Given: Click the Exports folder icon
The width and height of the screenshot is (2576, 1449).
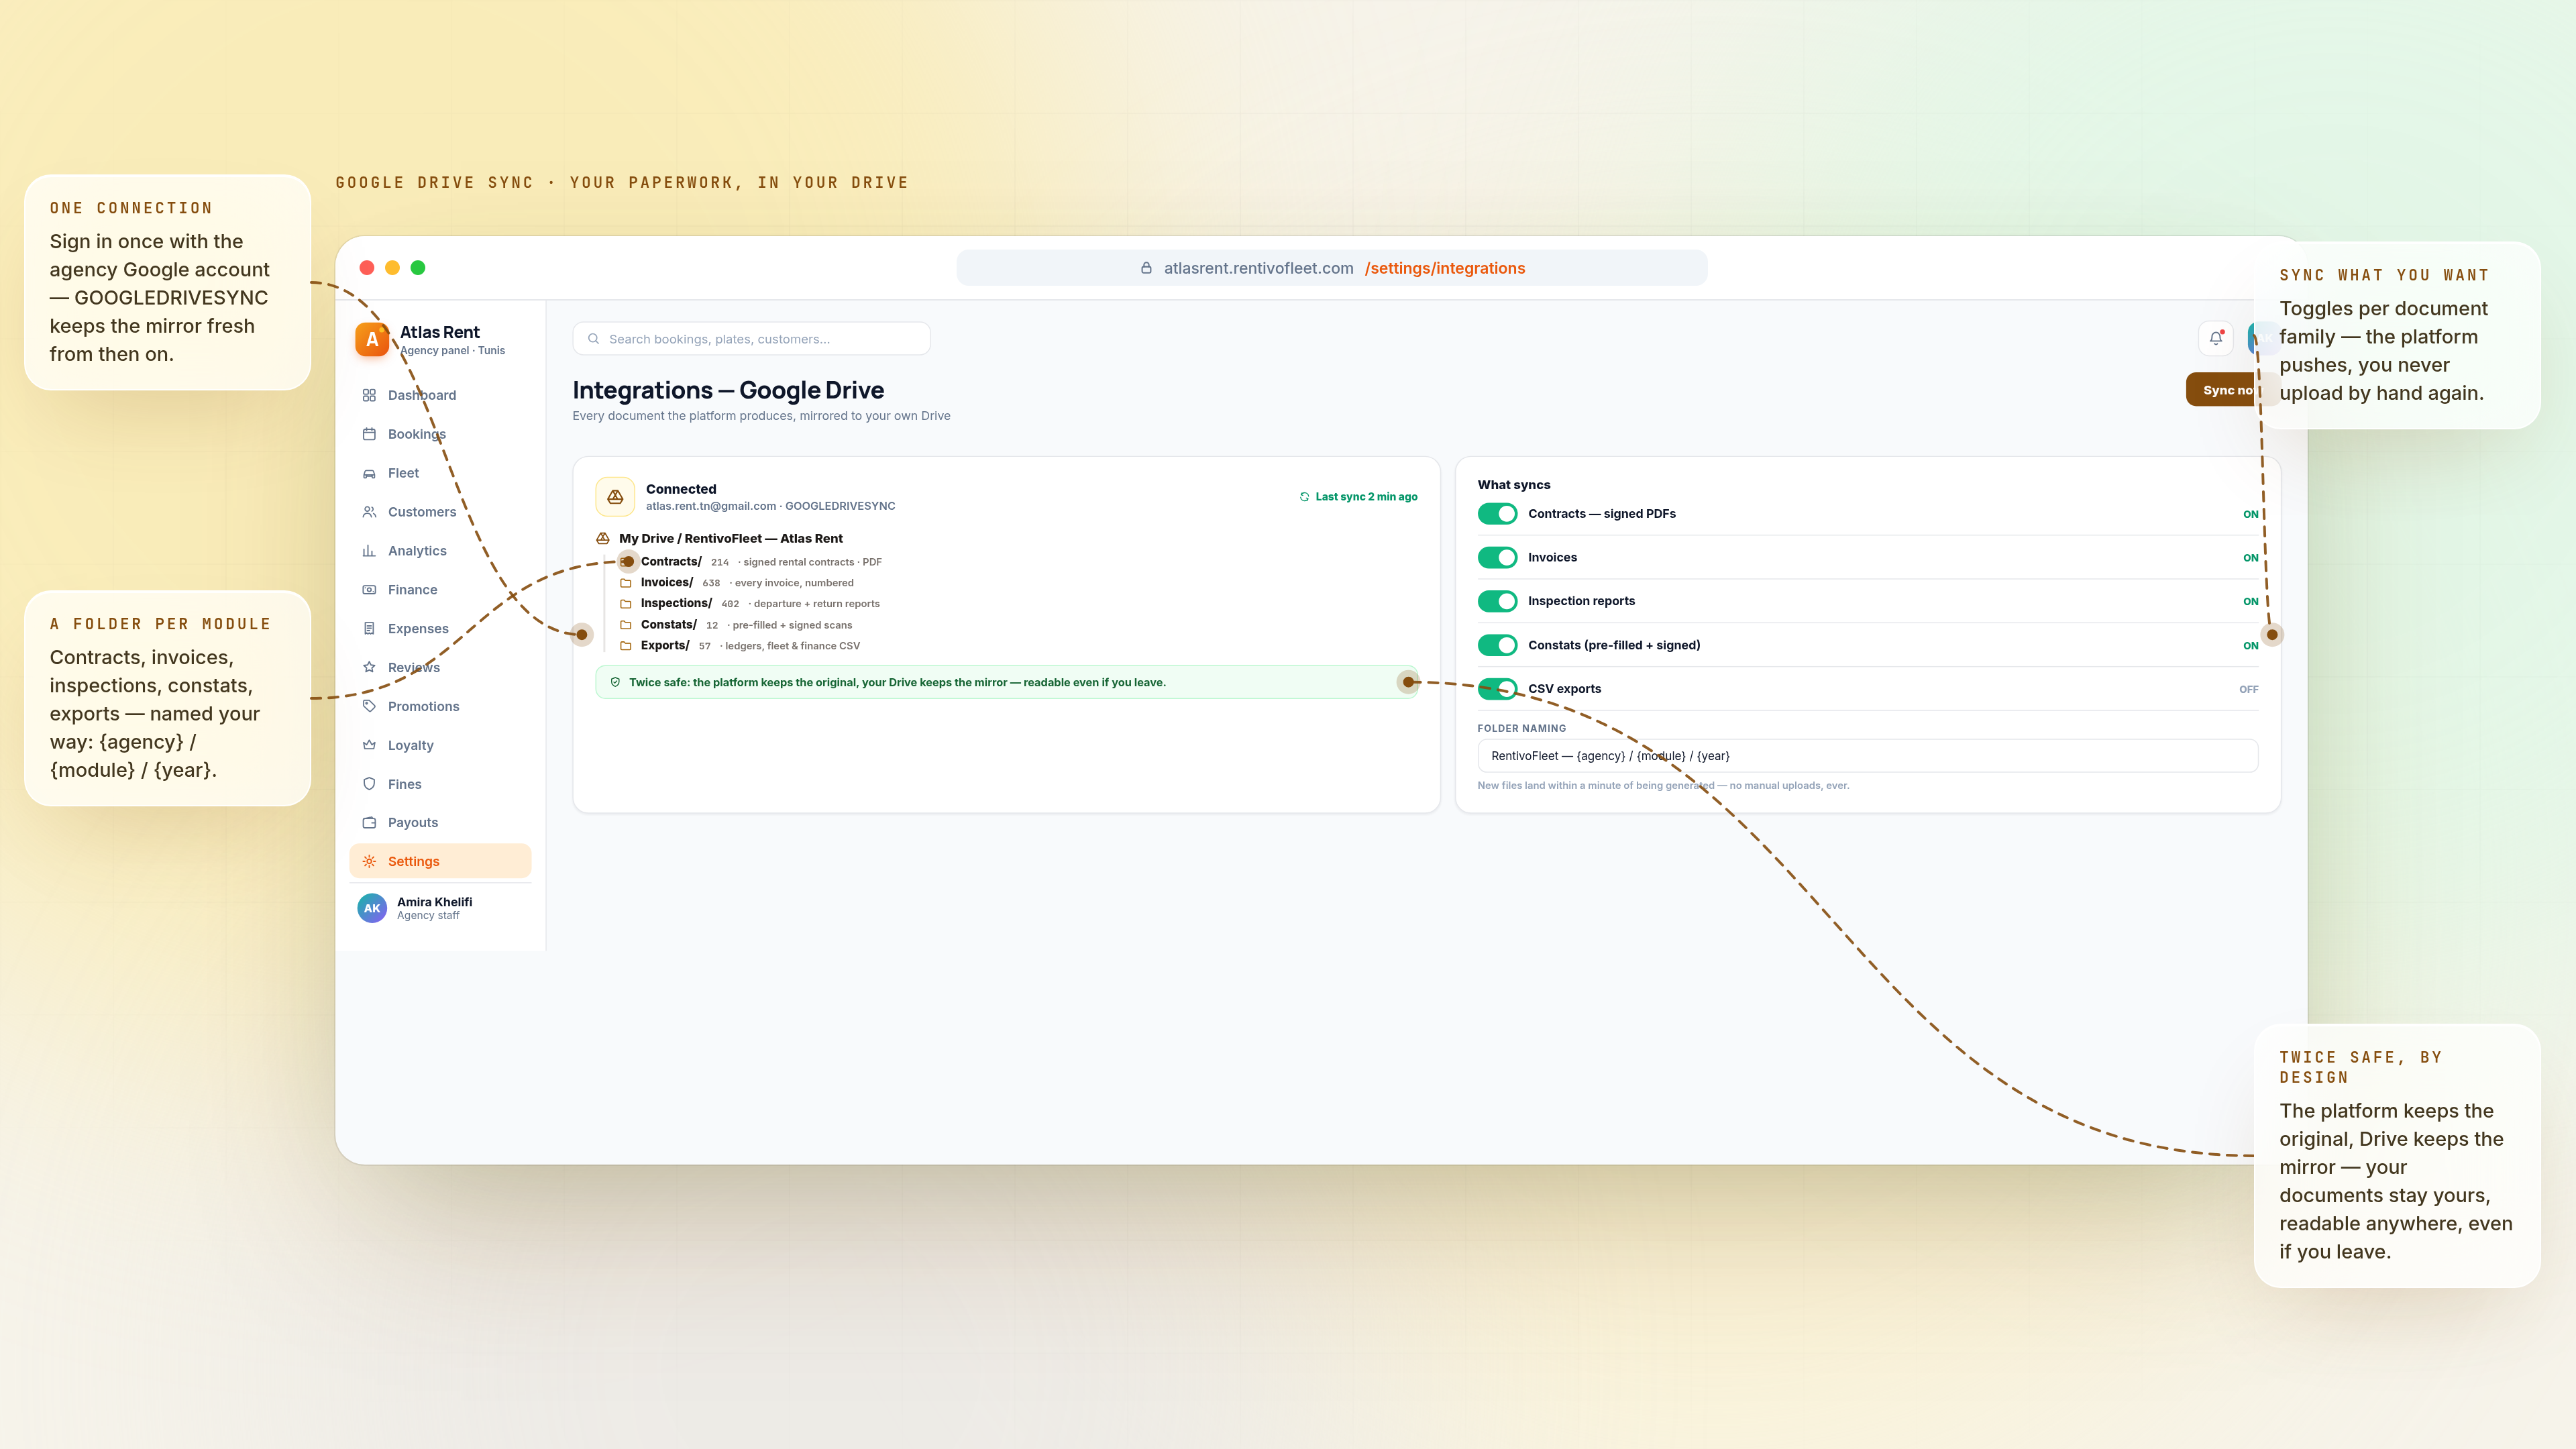Looking at the screenshot, I should (626, 646).
